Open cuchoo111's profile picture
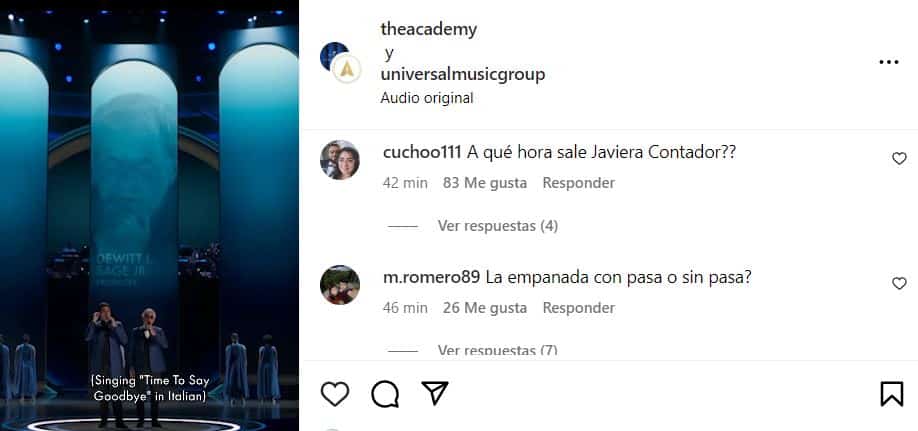 point(340,160)
